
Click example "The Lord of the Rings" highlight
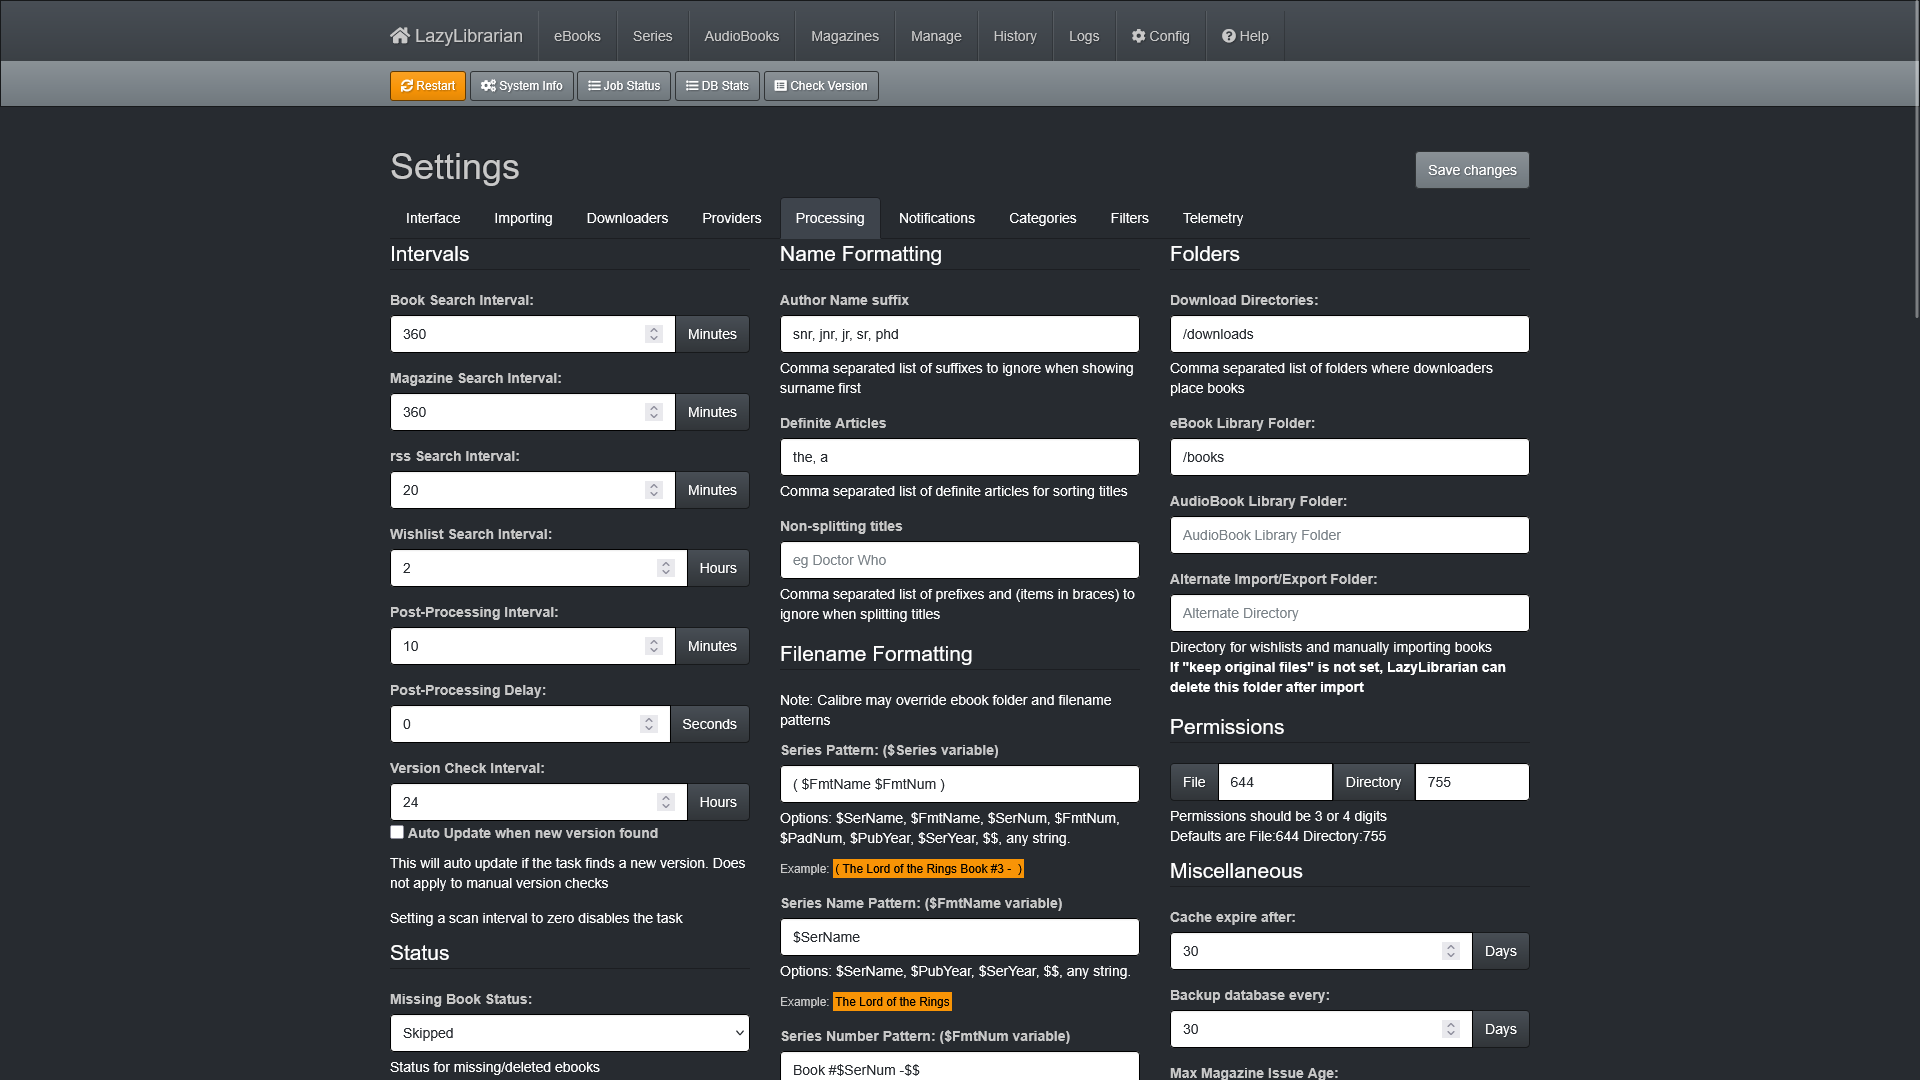[x=892, y=1002]
